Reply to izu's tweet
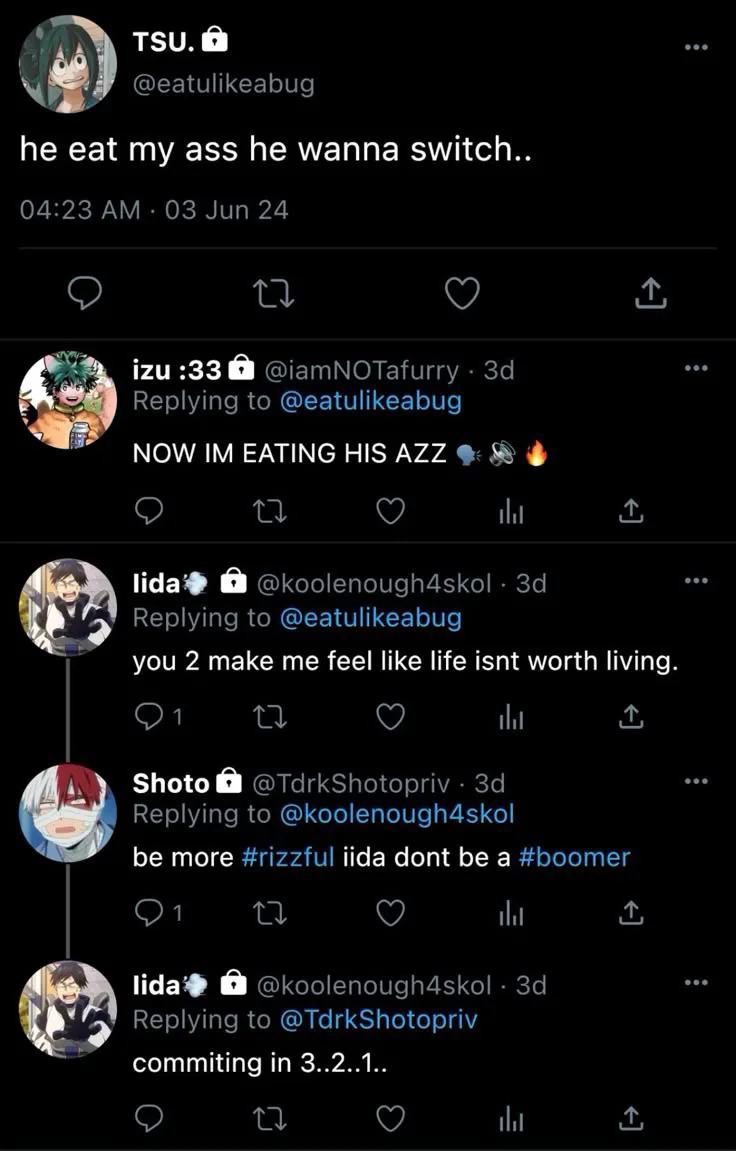Viewport: 736px width, 1151px height. tap(149, 512)
